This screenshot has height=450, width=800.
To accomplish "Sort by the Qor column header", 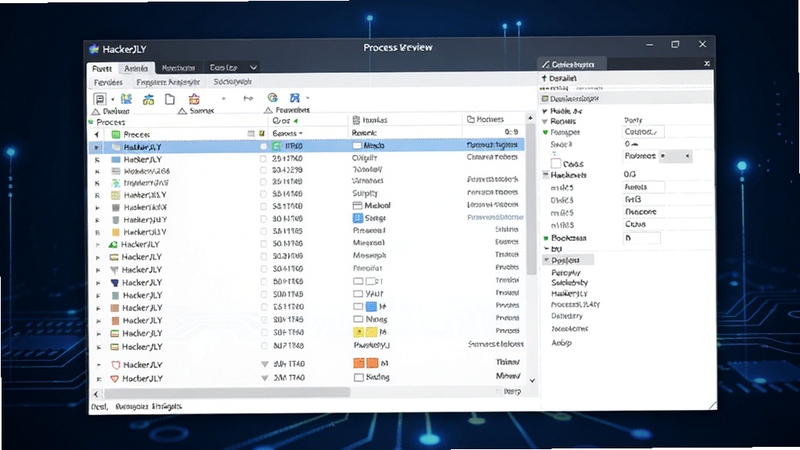I will 281,121.
